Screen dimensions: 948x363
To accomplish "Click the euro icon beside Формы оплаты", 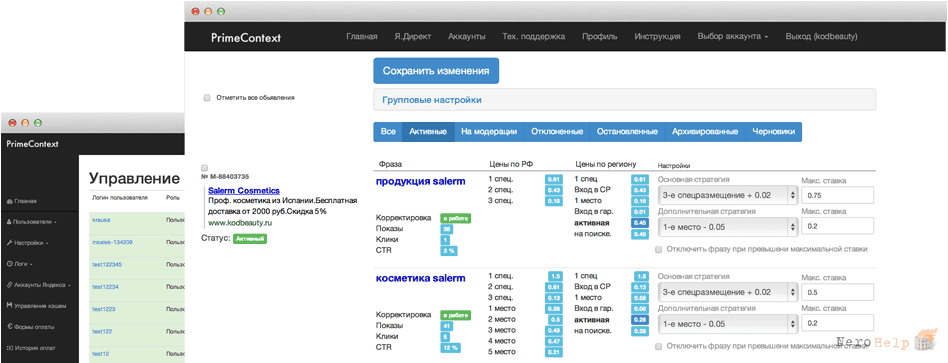I will click(x=9, y=327).
